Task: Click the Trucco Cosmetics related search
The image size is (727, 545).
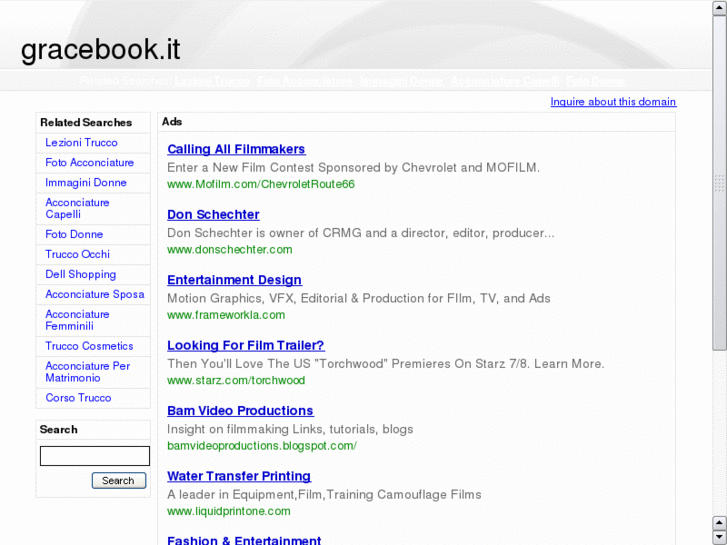Action: 89,346
